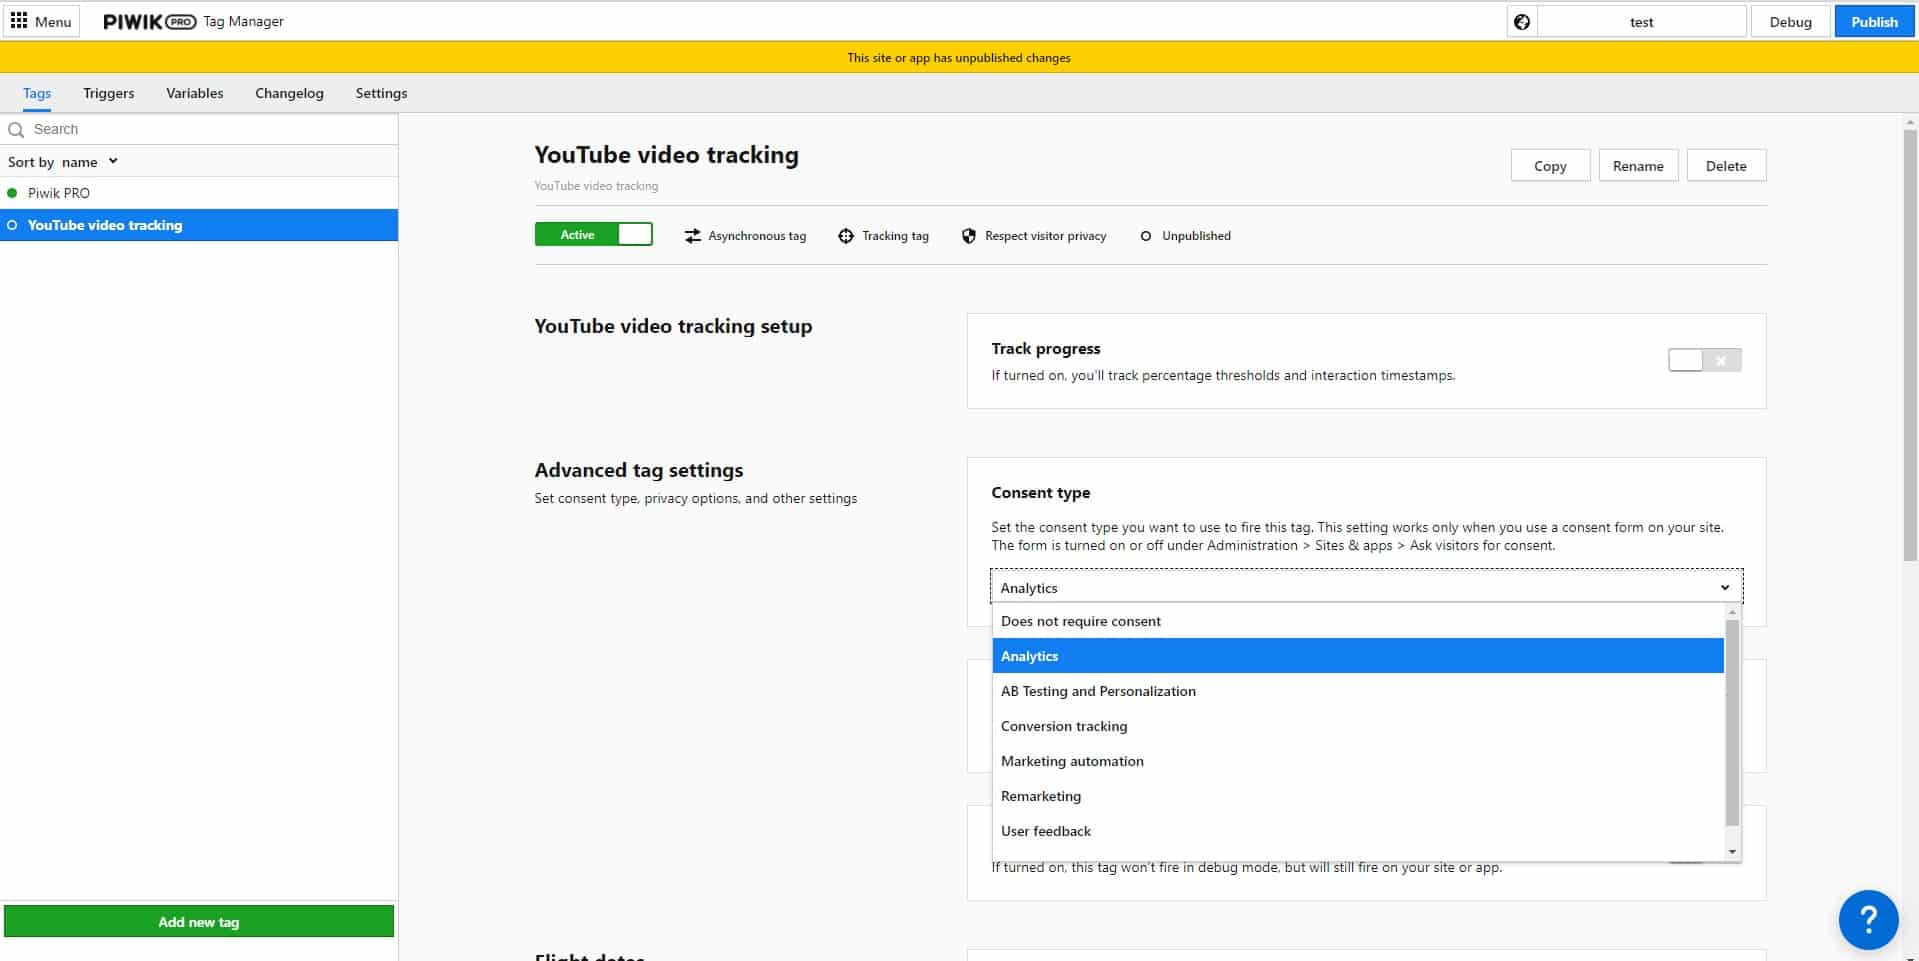
Task: Click the dropdown list scroll up arrow
Action: [x=1733, y=611]
